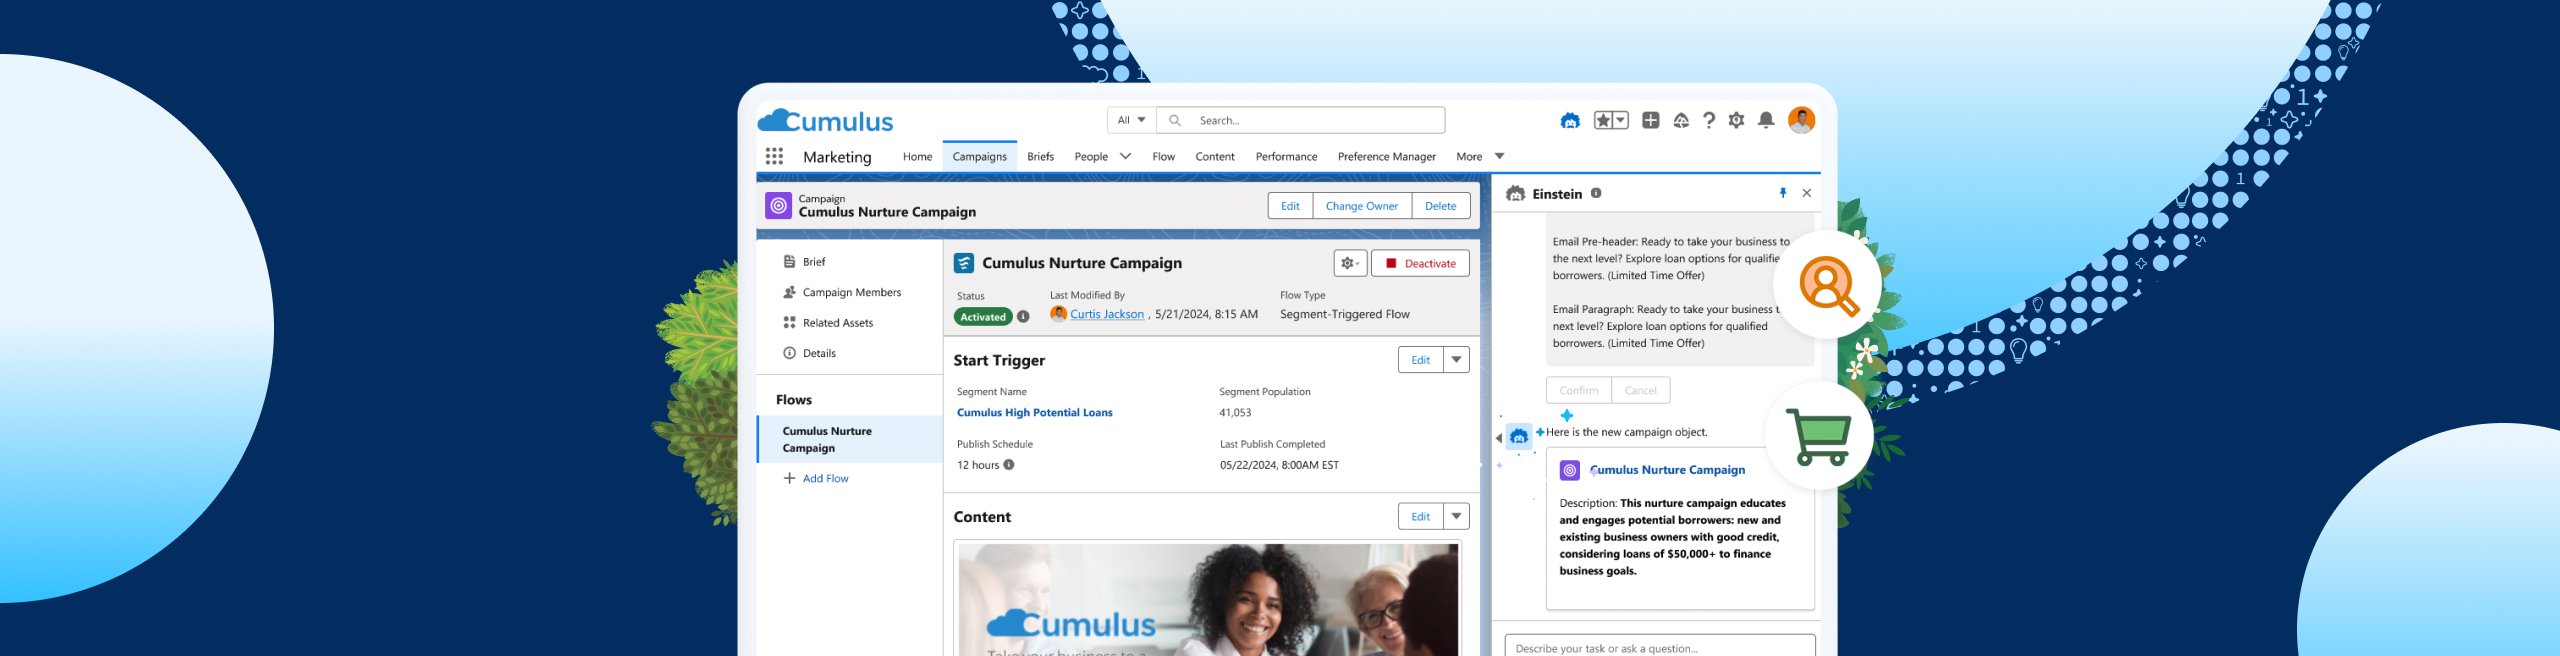Click the Change Owner button
This screenshot has height=656, width=2560.
point(1362,206)
